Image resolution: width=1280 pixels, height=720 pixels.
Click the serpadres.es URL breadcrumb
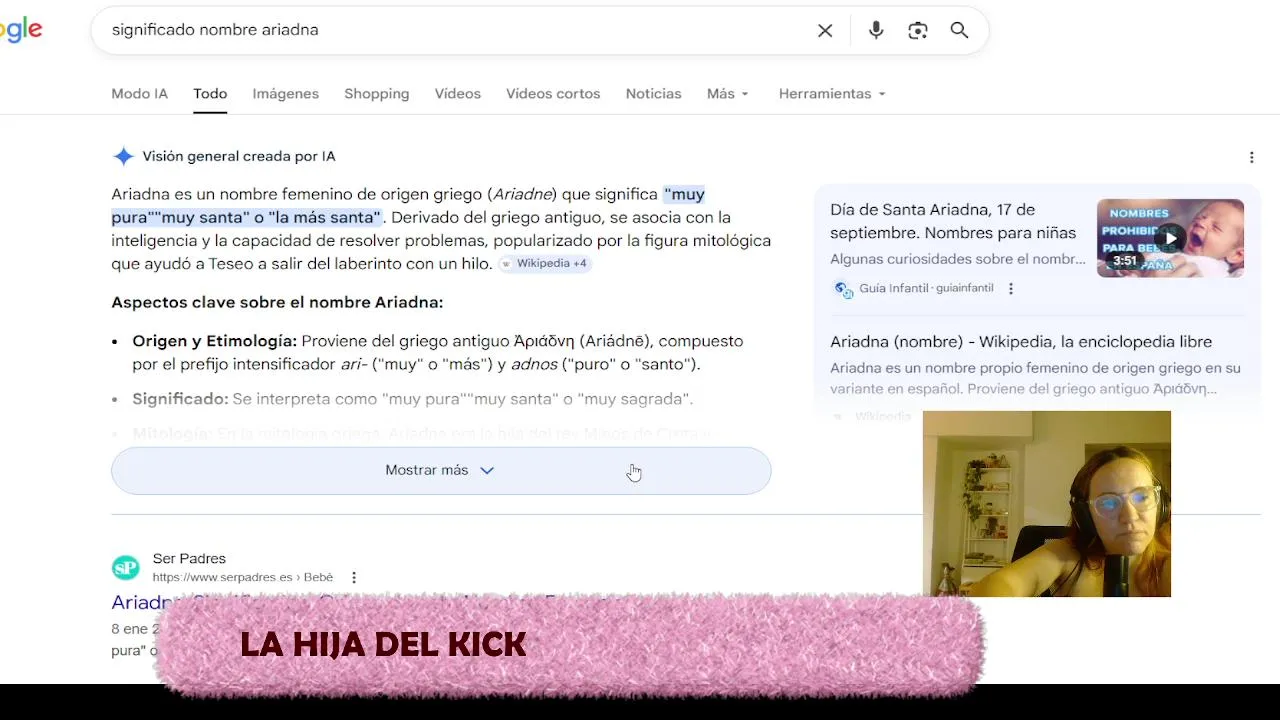click(x=243, y=577)
